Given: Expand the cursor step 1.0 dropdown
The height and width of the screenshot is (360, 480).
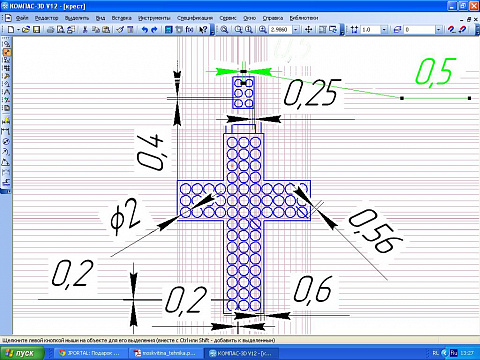Looking at the screenshot, I should point(384,30).
